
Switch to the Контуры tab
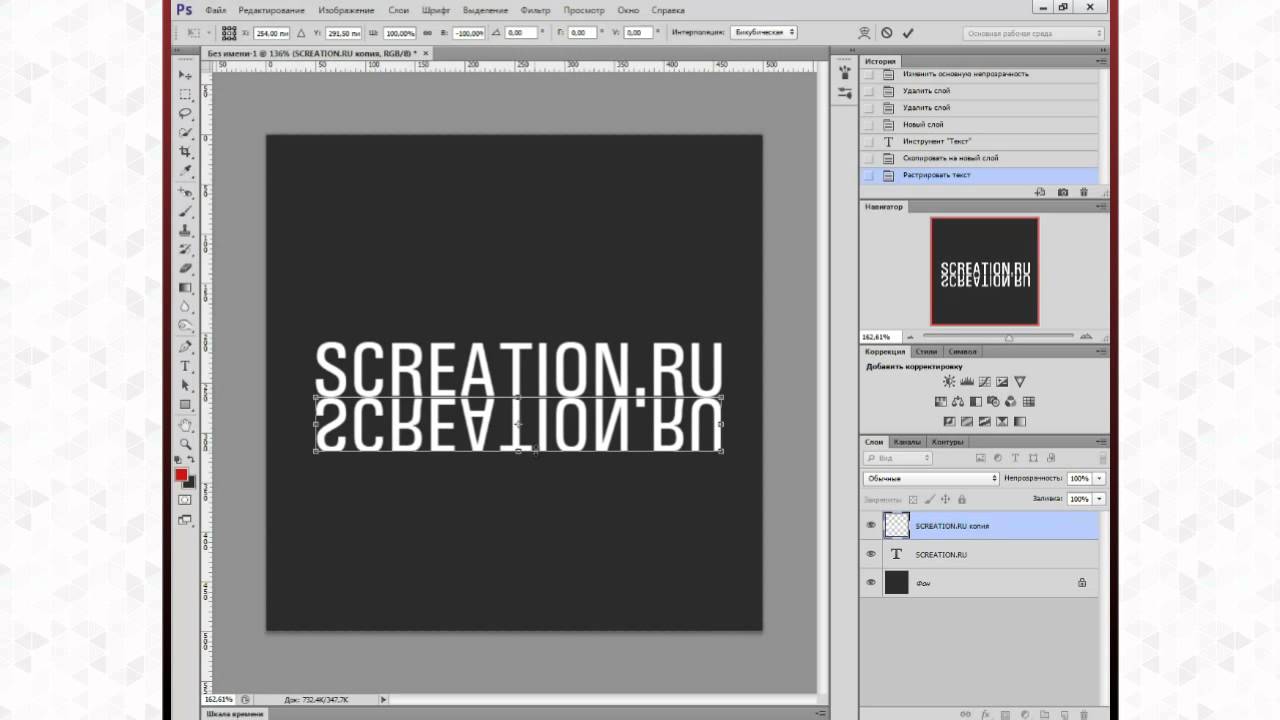coord(947,442)
